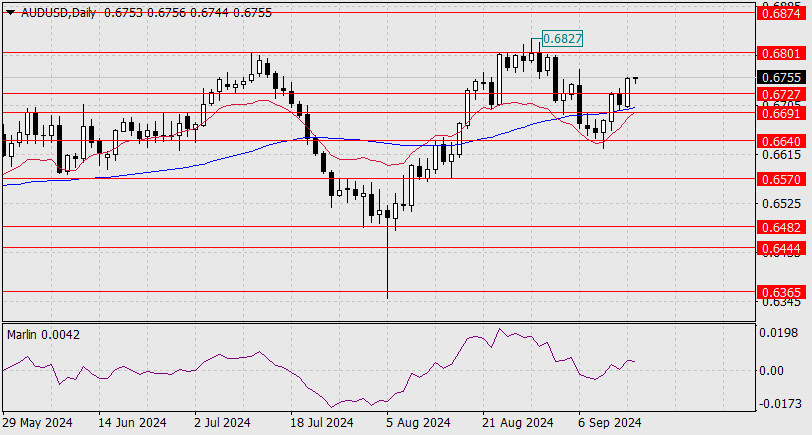Image resolution: width=812 pixels, height=435 pixels.
Task: Click the 0.0198 oscillator scale value
Action: click(x=778, y=332)
